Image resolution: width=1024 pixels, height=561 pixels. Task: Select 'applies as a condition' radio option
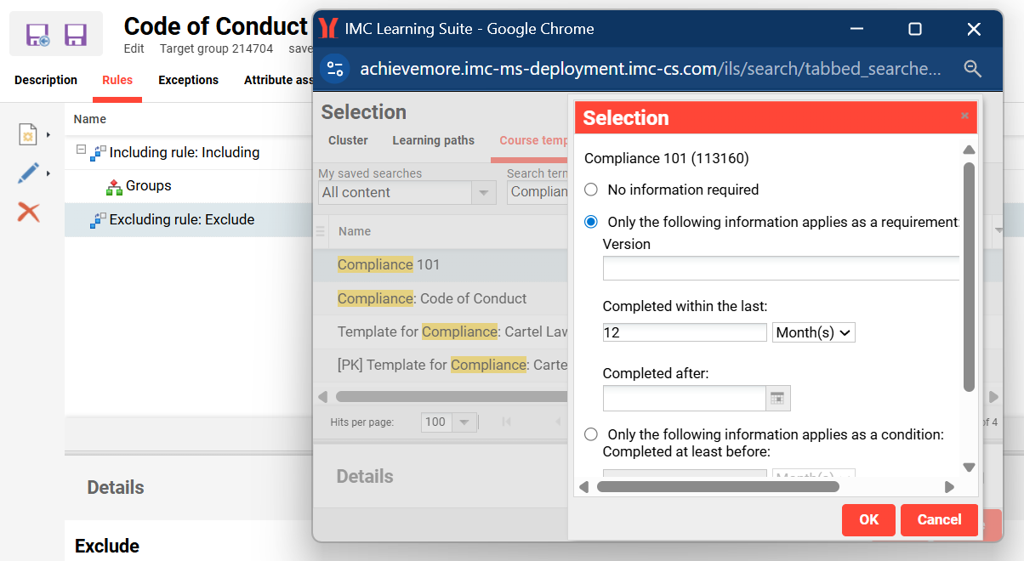(x=591, y=434)
